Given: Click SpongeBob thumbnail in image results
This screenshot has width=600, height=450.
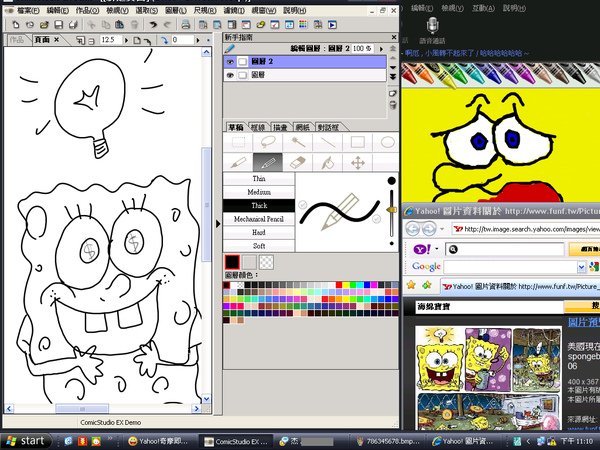Looking at the screenshot, I should tap(439, 358).
